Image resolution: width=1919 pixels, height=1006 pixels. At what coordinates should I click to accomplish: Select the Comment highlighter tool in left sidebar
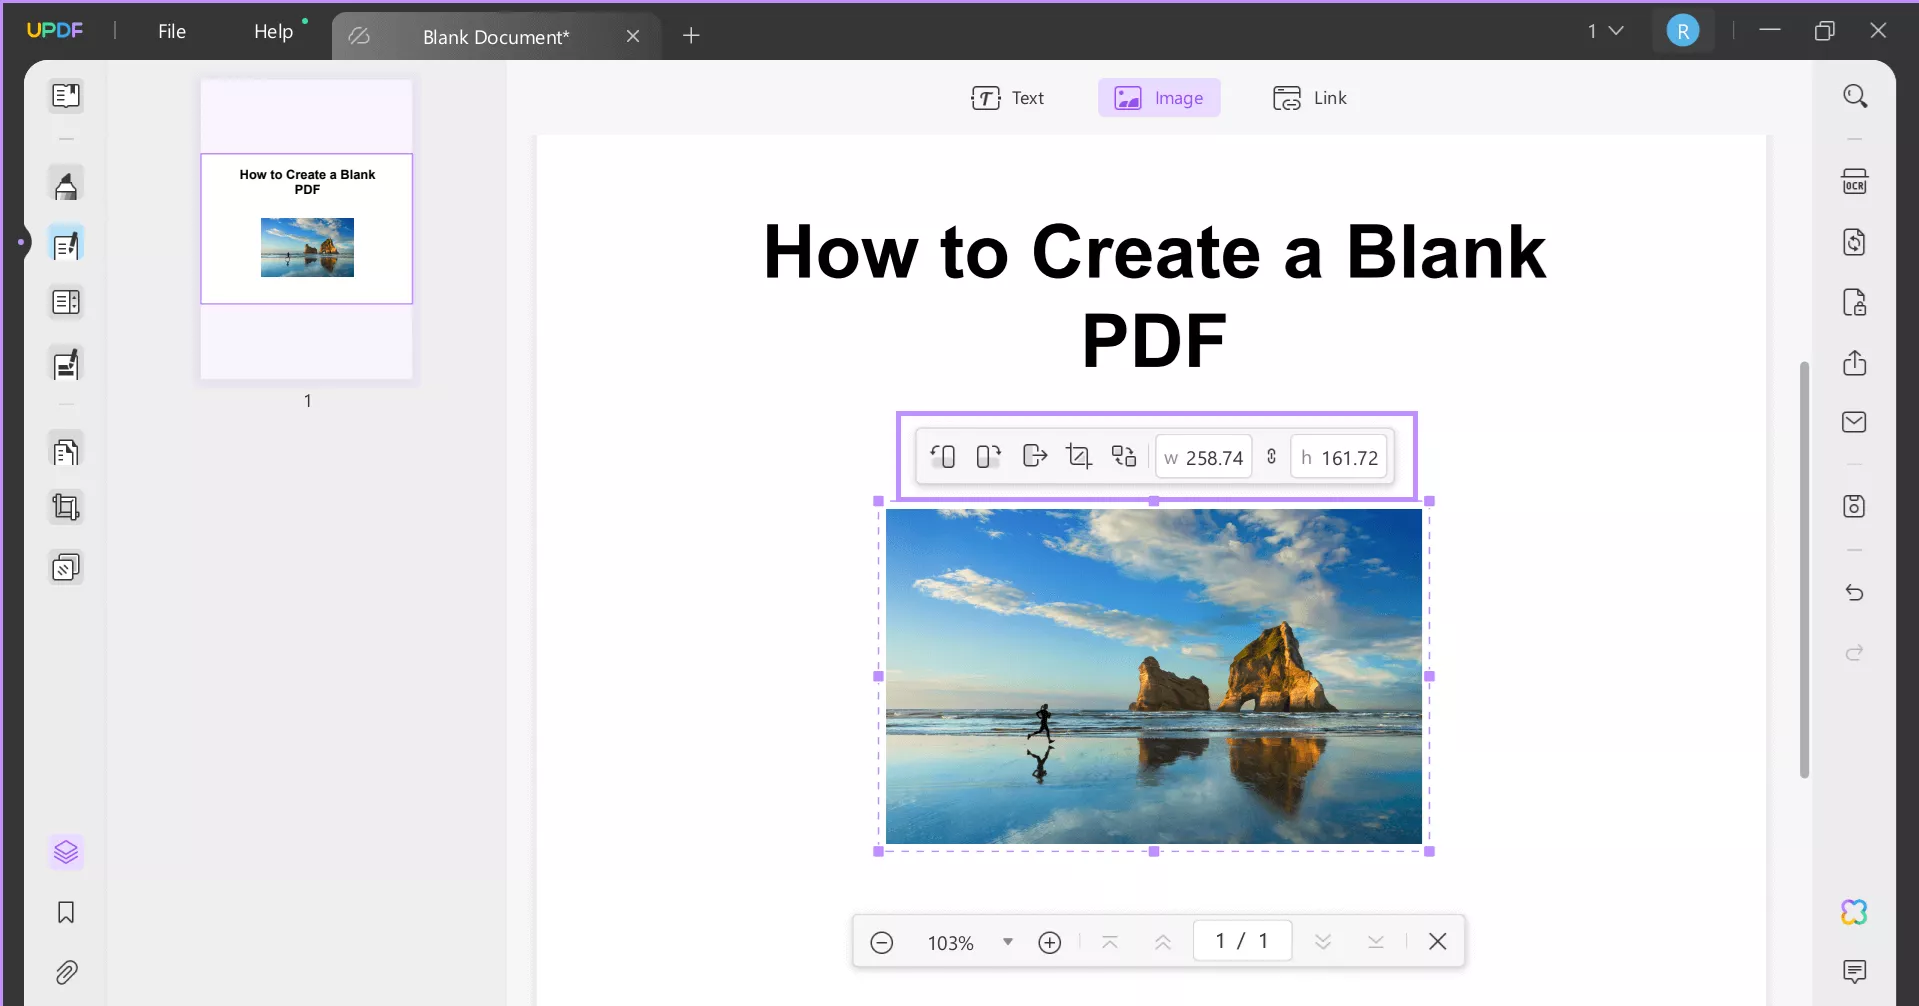(66, 185)
